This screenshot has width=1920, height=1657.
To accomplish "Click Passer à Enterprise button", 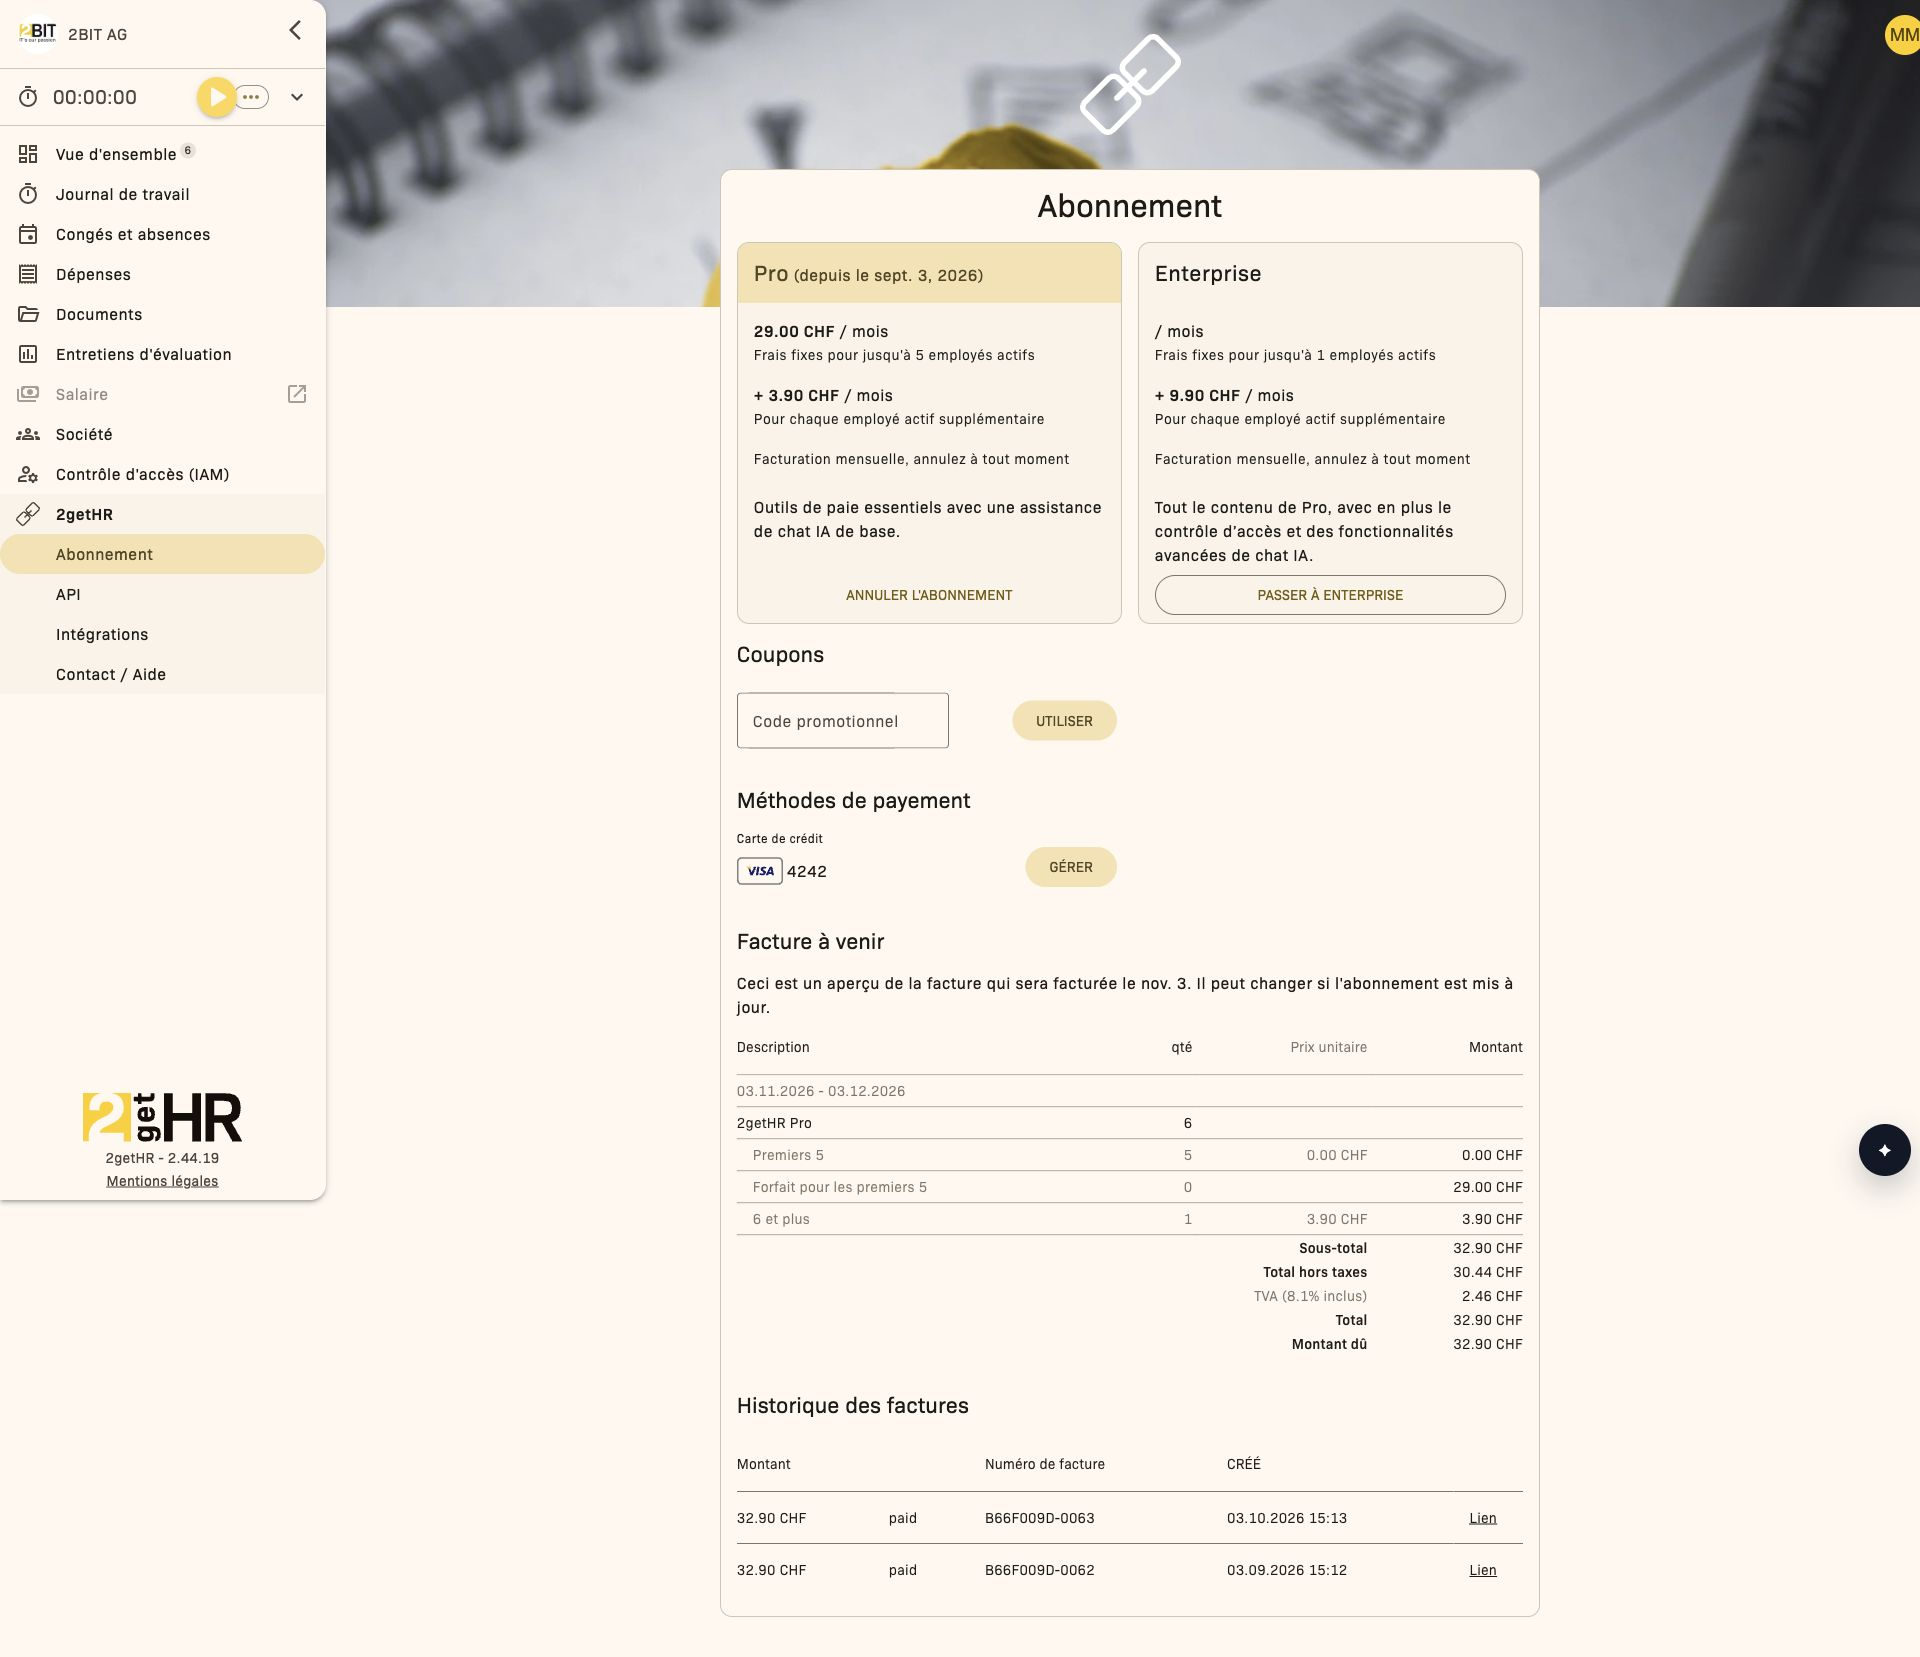I will (1330, 595).
